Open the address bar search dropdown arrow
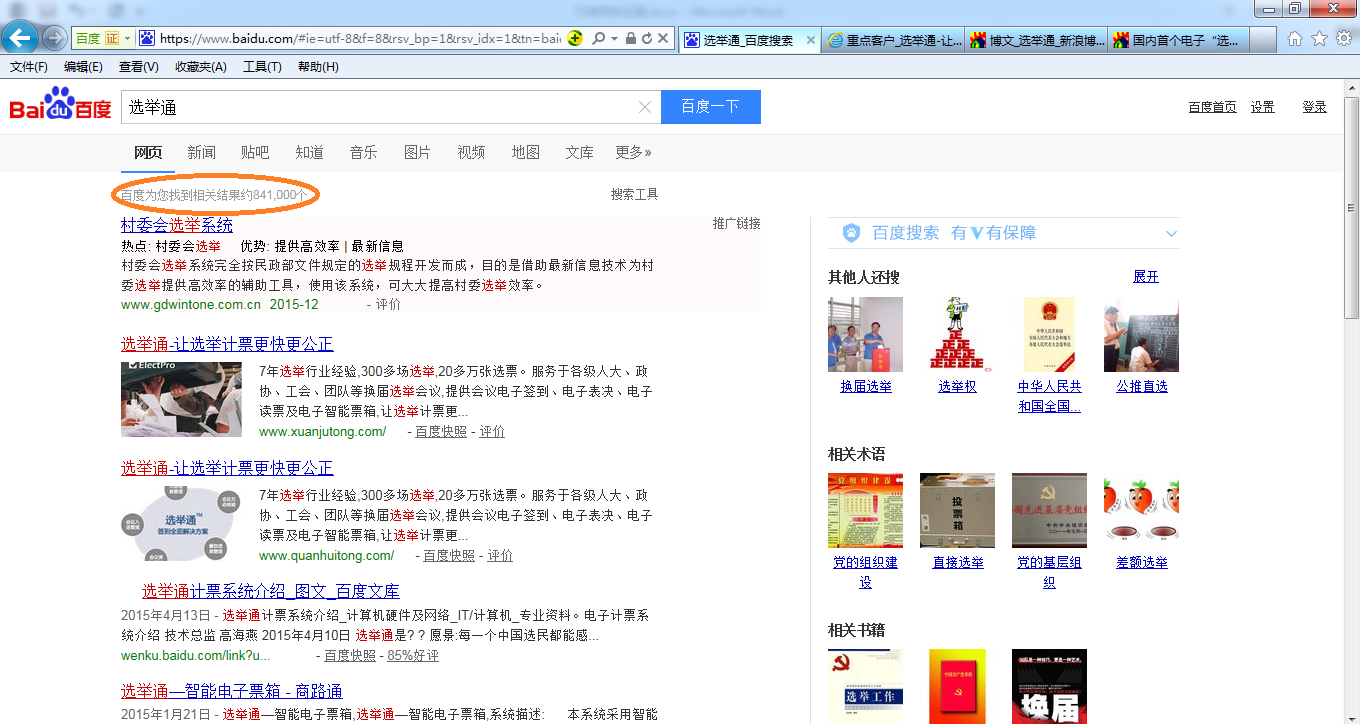Image resolution: width=1360 pixels, height=724 pixels. pos(614,39)
